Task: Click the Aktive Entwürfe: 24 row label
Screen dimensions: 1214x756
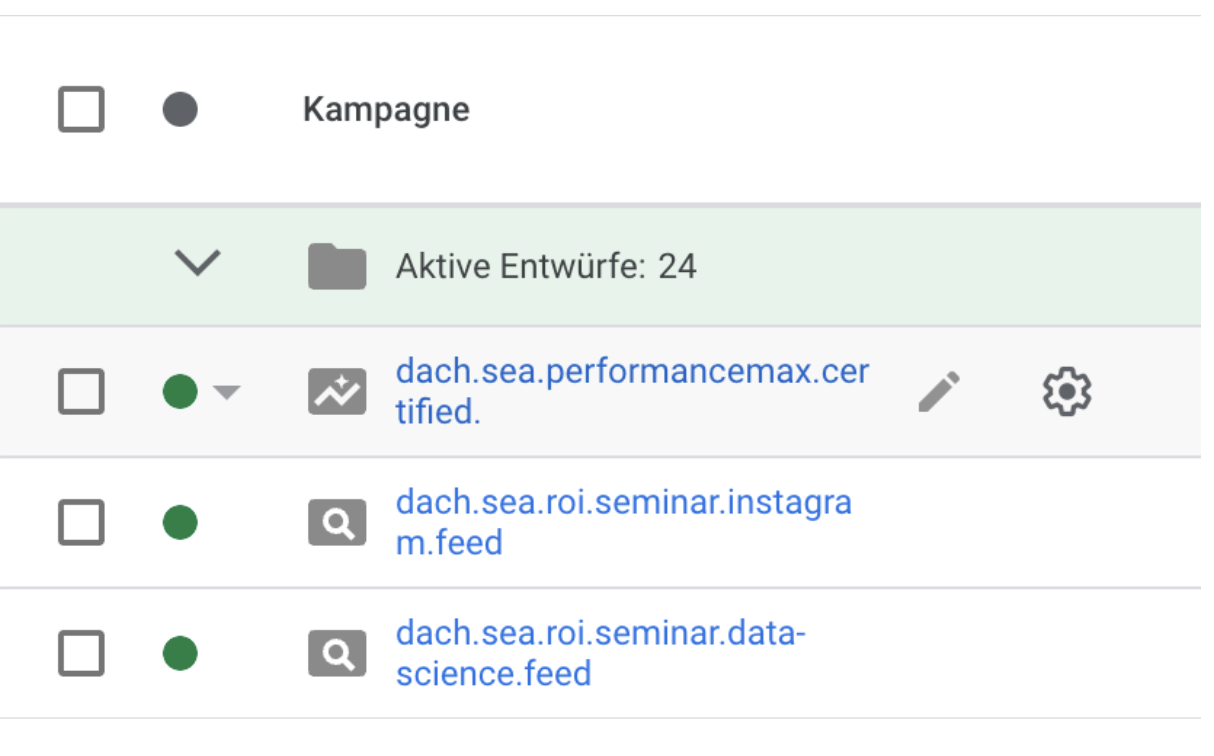Action: 546,267
